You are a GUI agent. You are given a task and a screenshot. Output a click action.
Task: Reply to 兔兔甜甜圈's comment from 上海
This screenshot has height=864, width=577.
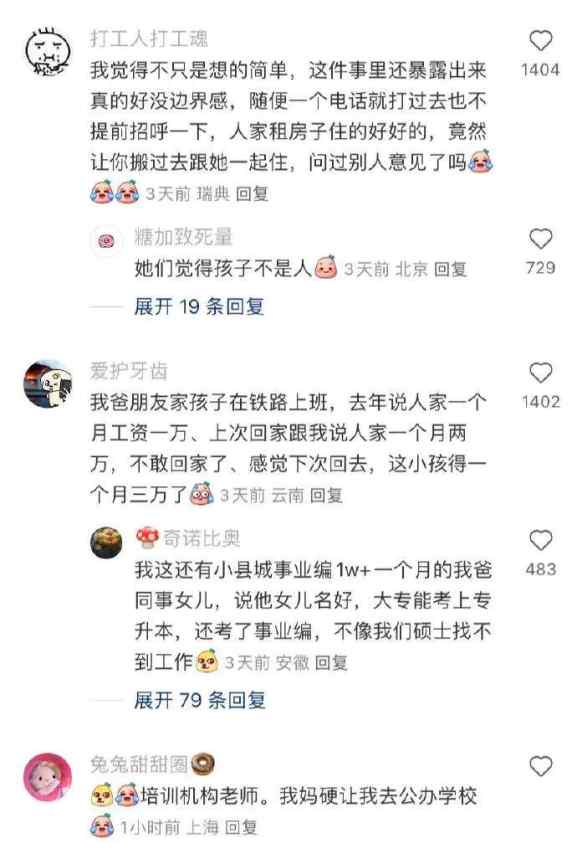(x=241, y=827)
